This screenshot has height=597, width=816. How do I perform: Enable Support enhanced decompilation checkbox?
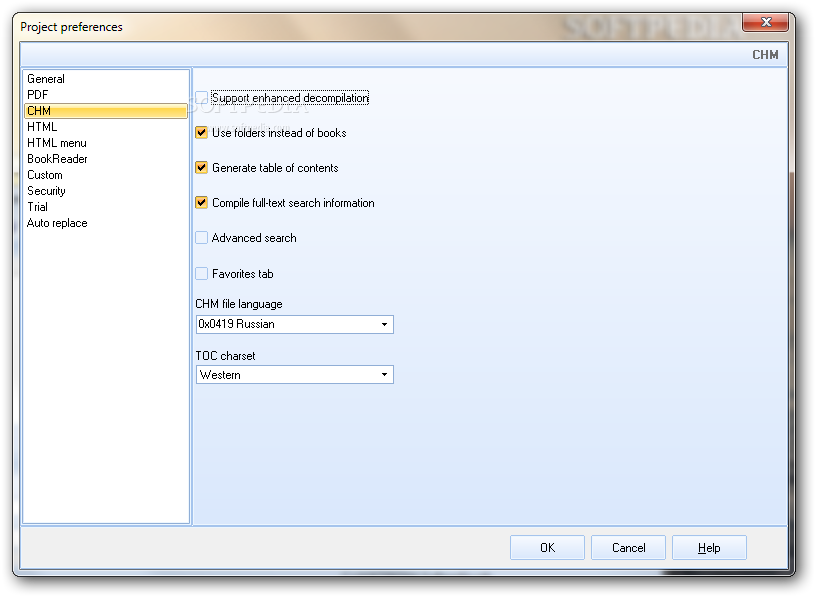[201, 98]
